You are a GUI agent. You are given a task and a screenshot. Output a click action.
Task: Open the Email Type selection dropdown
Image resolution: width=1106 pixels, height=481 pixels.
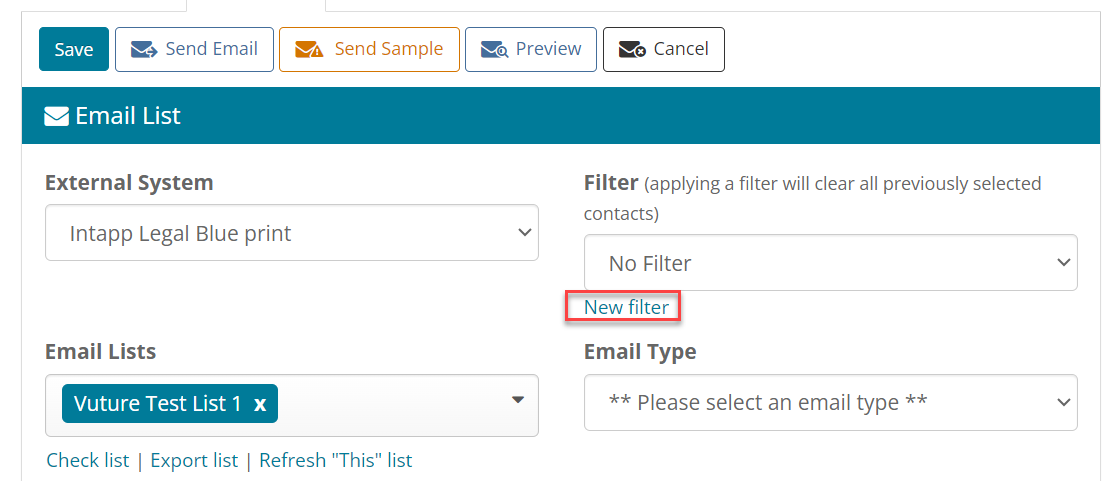[831, 402]
